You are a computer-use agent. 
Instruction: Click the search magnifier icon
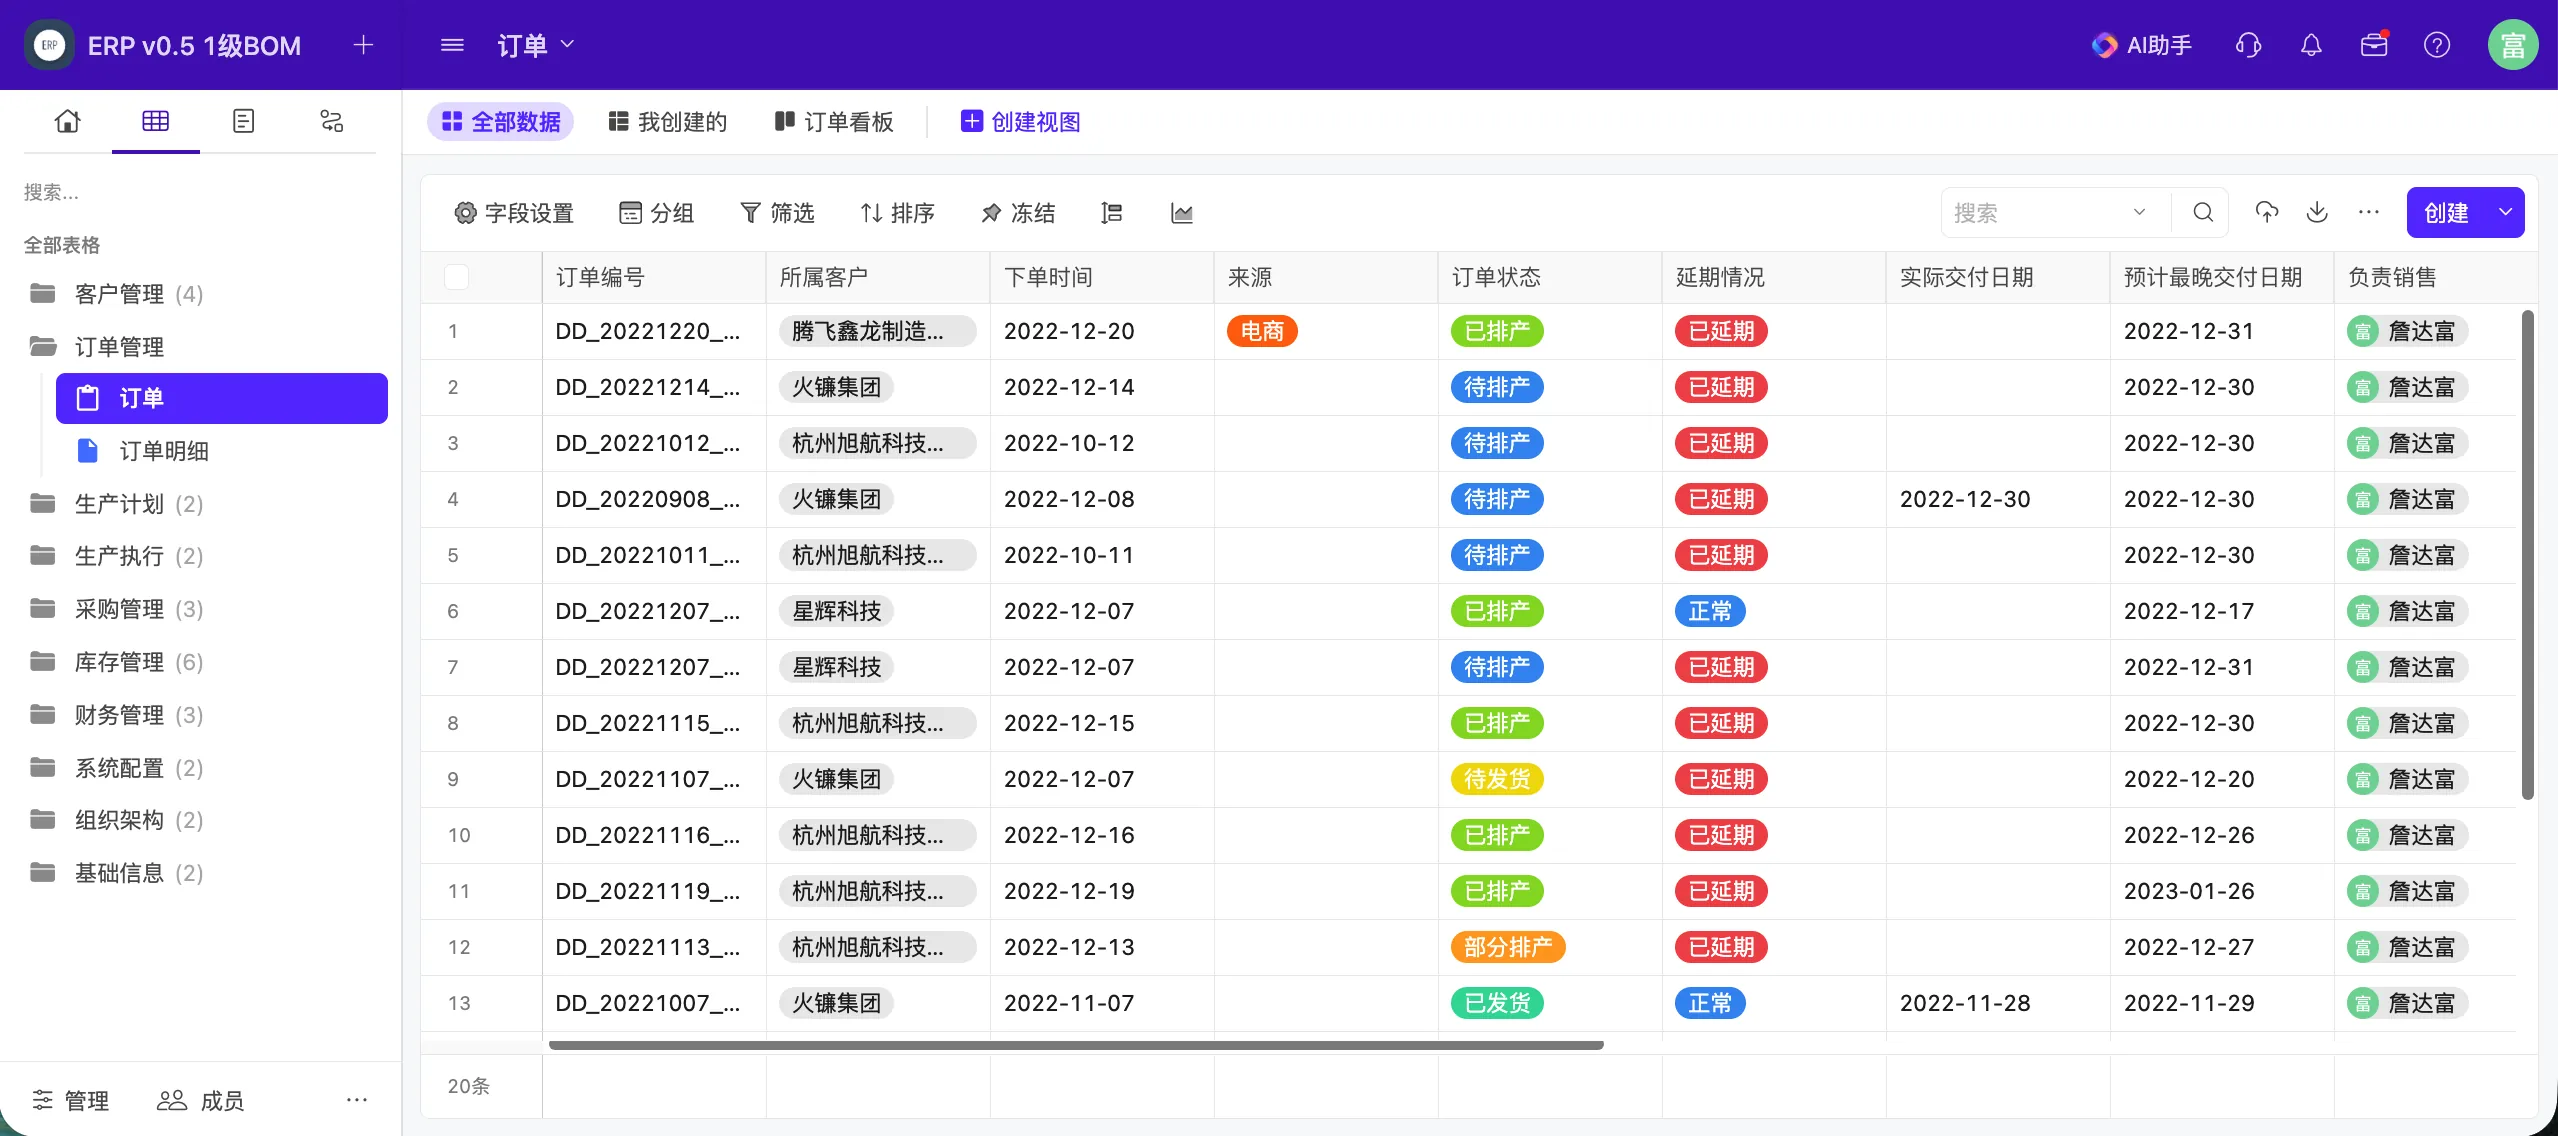2203,213
